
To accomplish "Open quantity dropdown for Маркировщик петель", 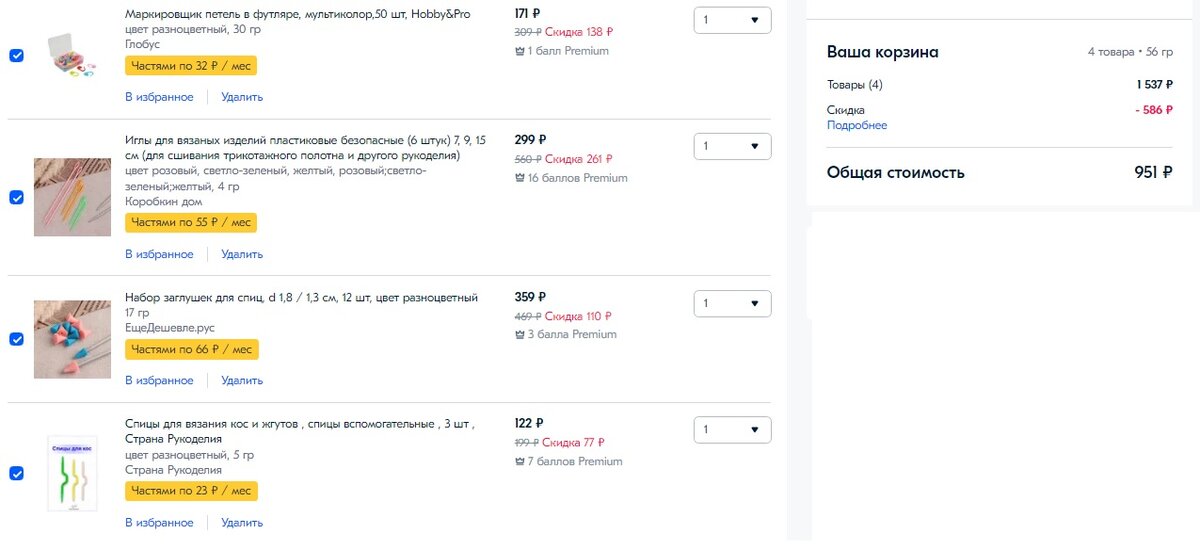I will [x=732, y=20].
